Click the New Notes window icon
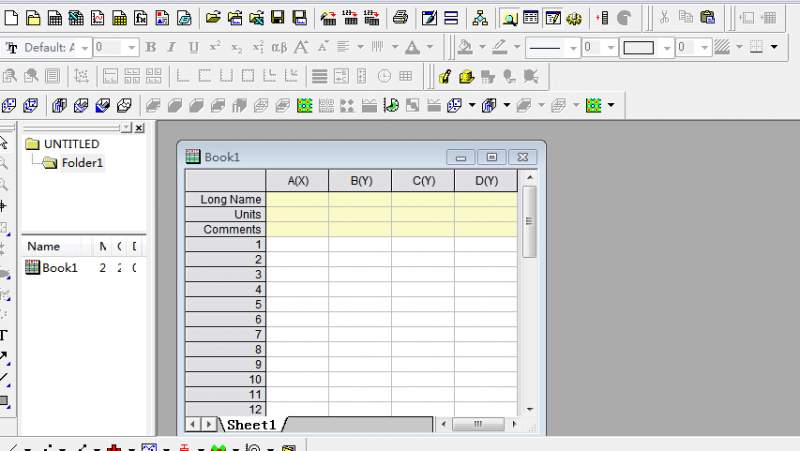 pos(184,18)
